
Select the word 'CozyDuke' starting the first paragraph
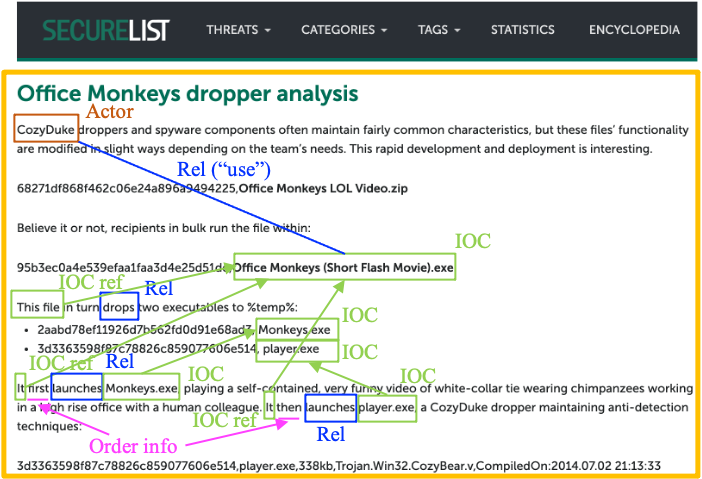pyautogui.click(x=46, y=130)
